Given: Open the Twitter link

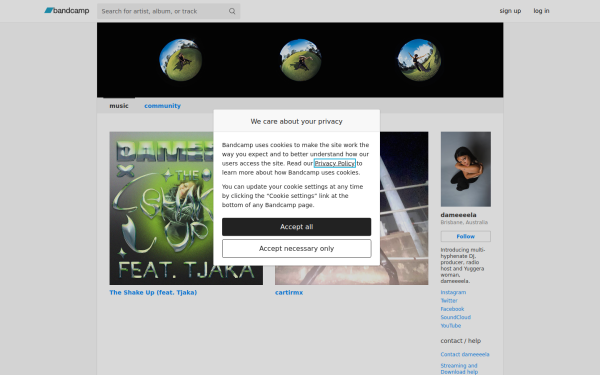Looking at the screenshot, I should 449,301.
